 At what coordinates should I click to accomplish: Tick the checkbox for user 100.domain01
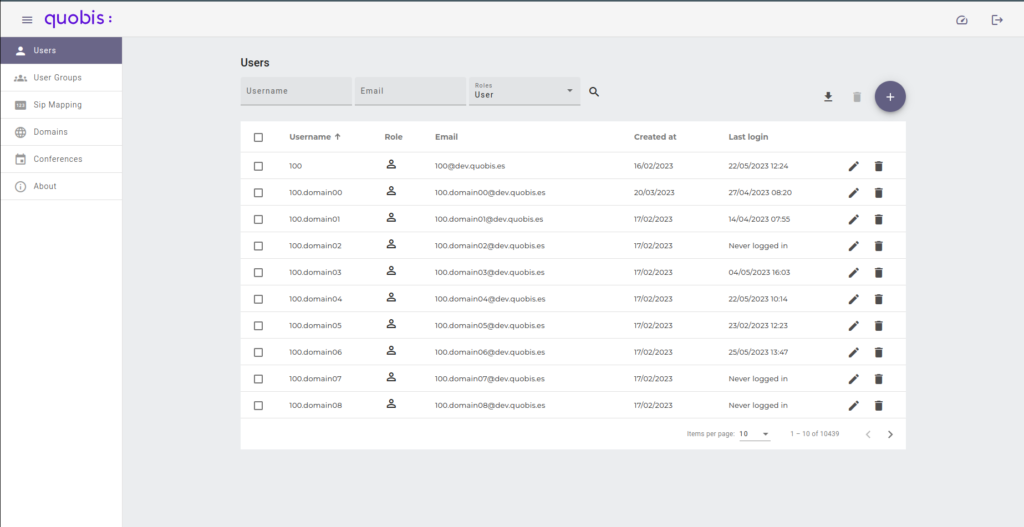click(258, 219)
